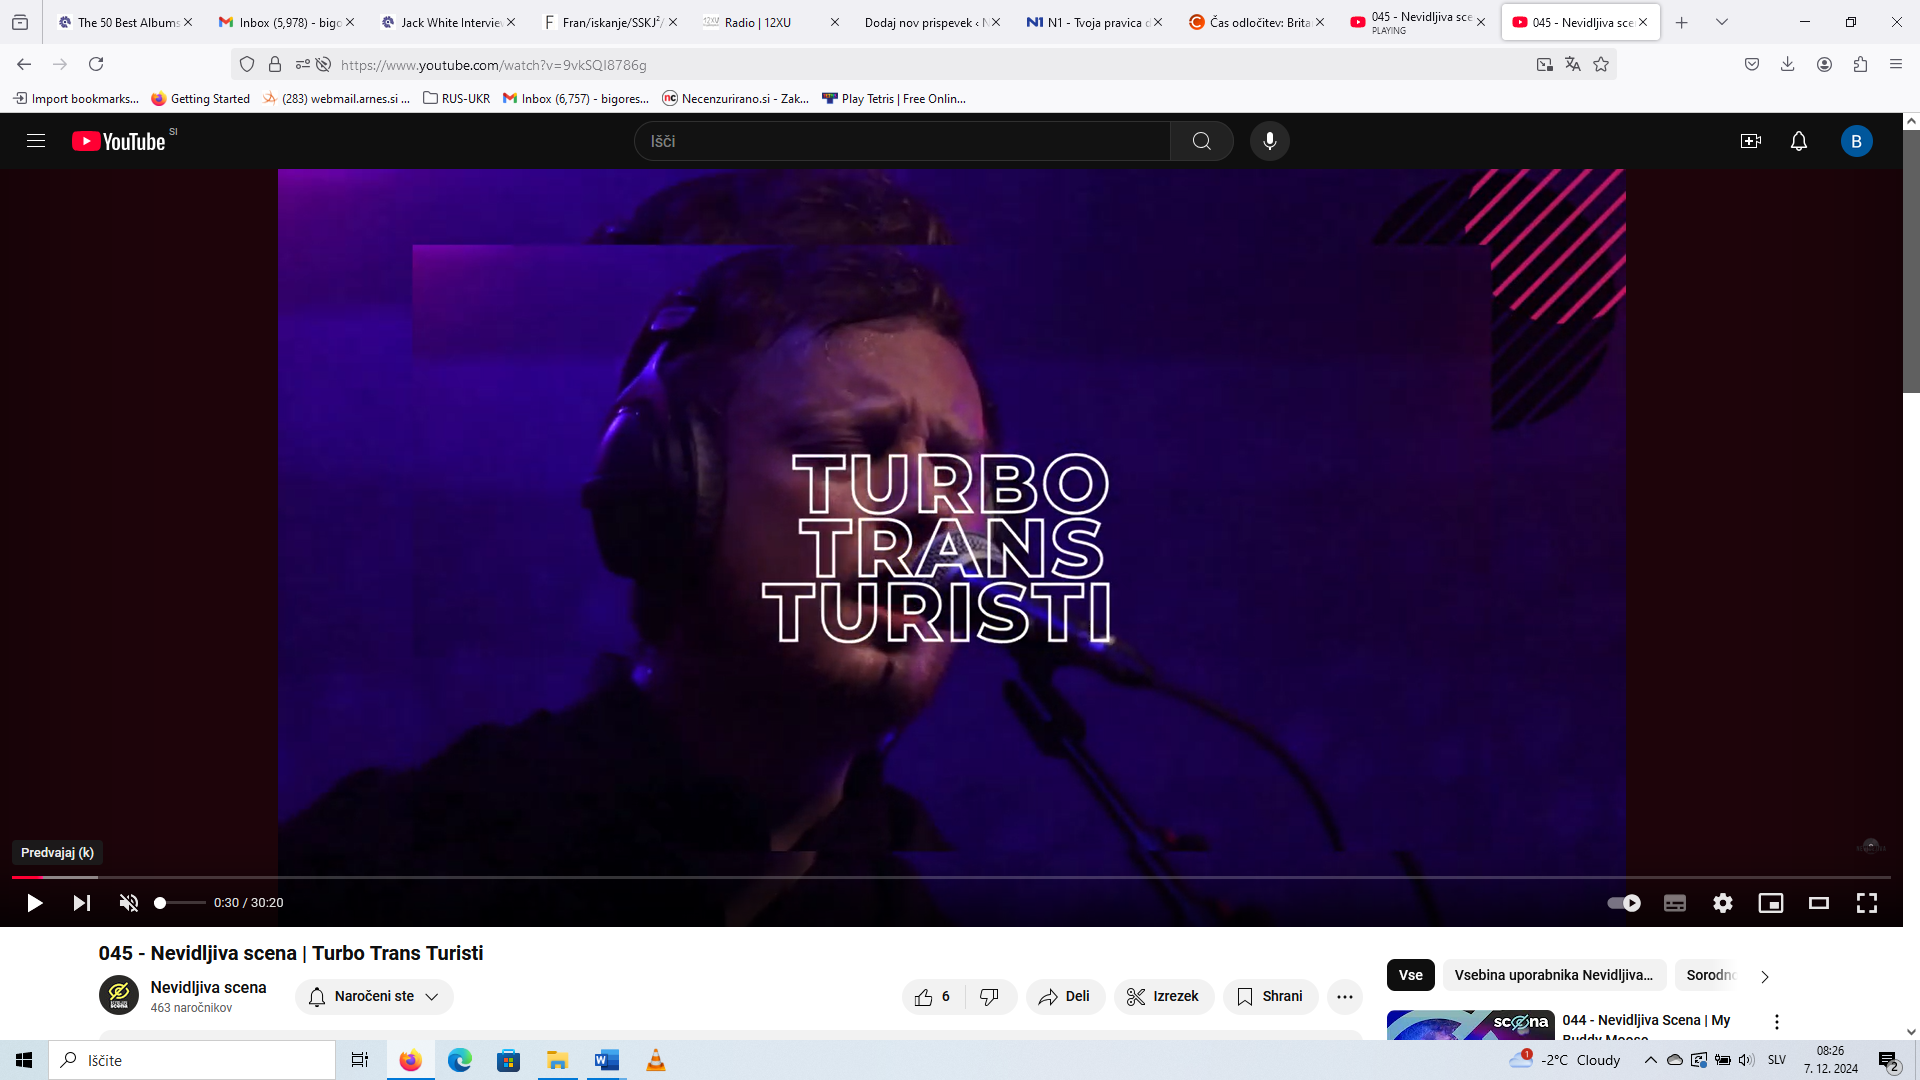Click the dislike thumbs-down icon
Image resolution: width=1920 pixels, height=1080 pixels.
(989, 997)
